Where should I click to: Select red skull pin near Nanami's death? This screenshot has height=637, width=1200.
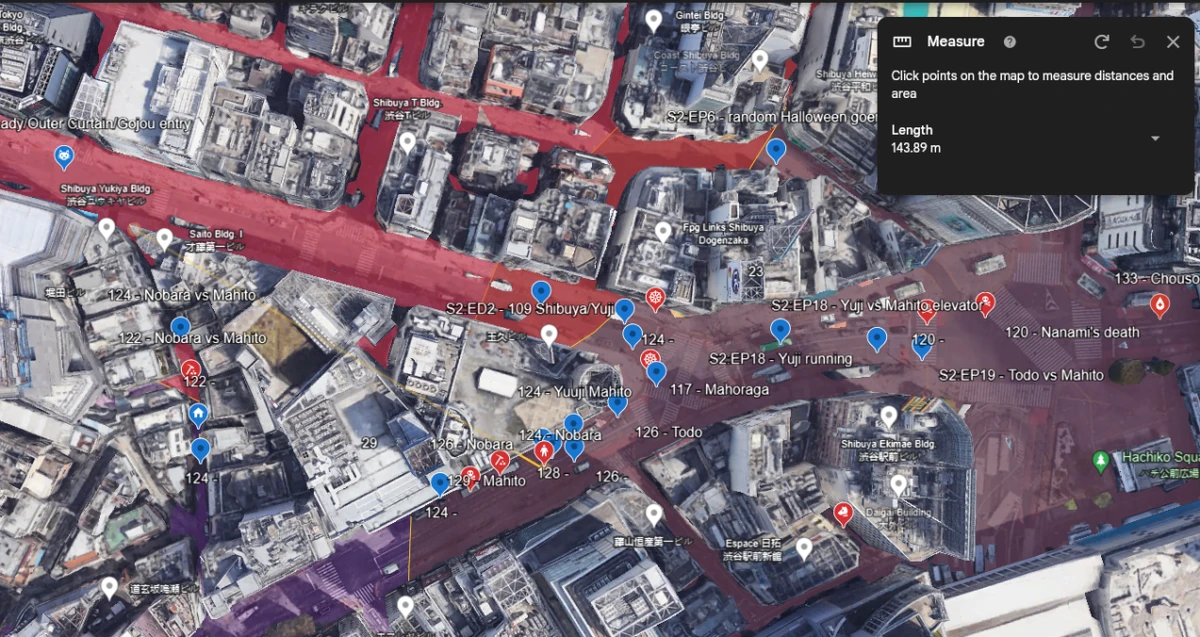tap(987, 304)
